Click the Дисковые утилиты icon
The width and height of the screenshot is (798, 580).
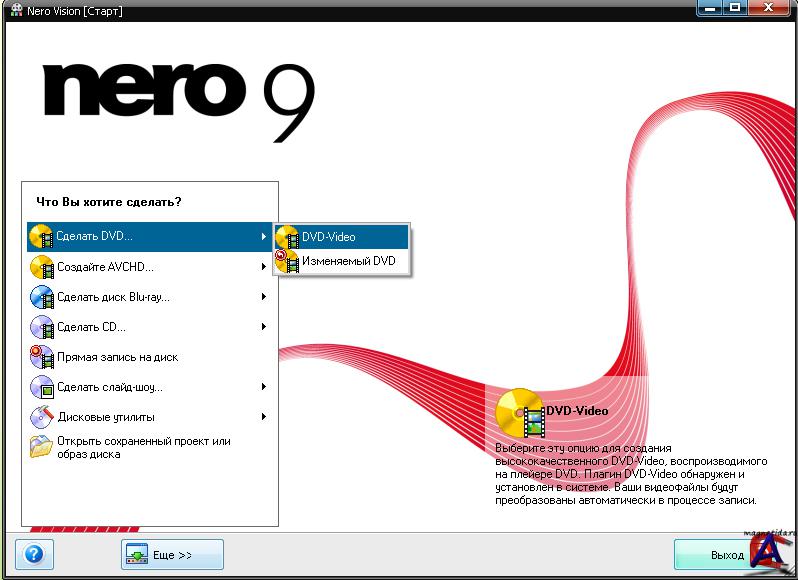pos(42,417)
